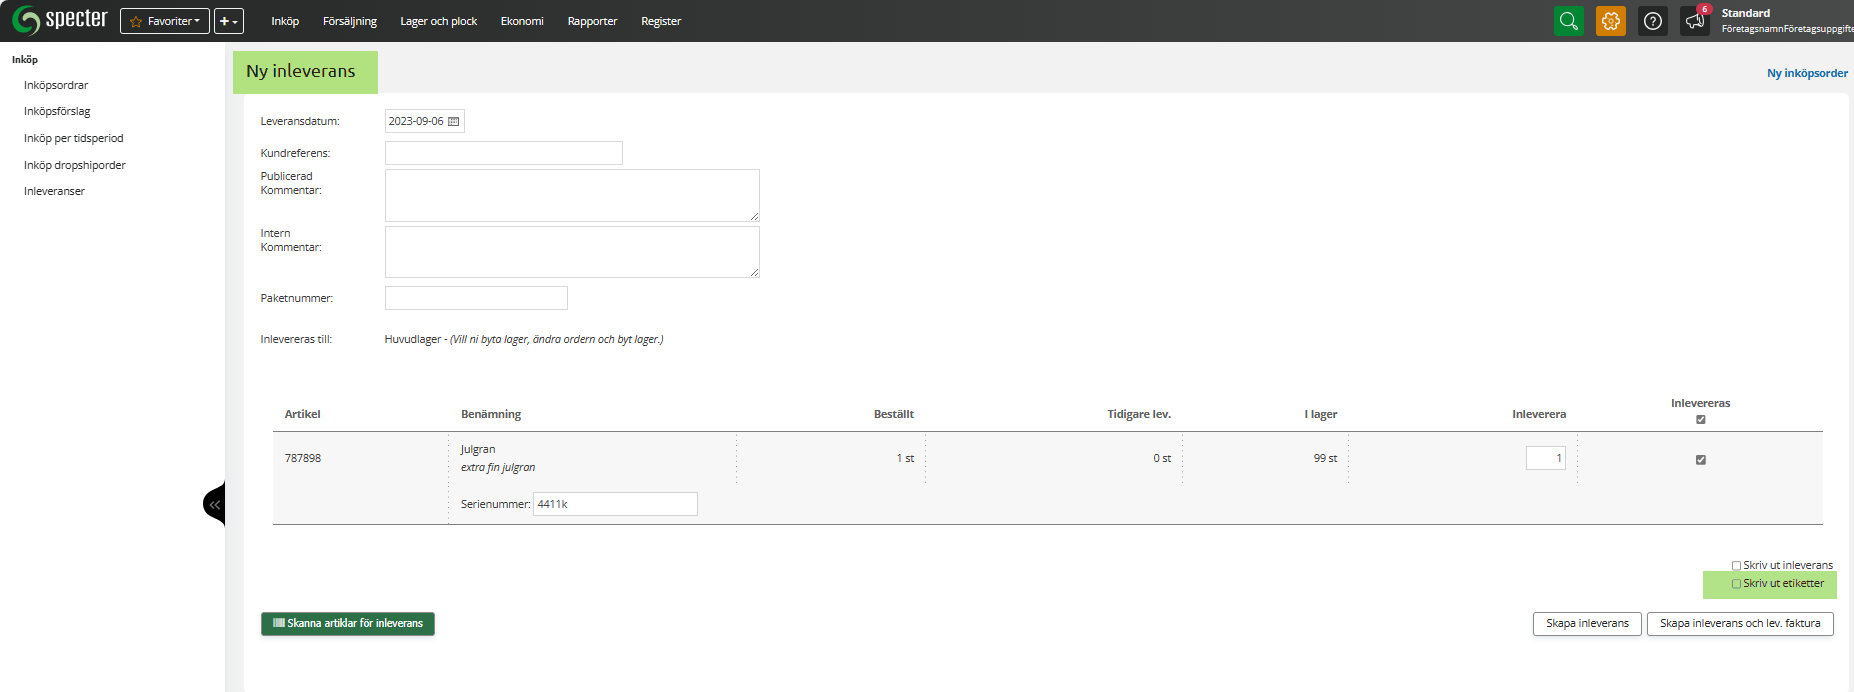Open the orange settings gear icon
The image size is (1854, 692).
point(1610,21)
